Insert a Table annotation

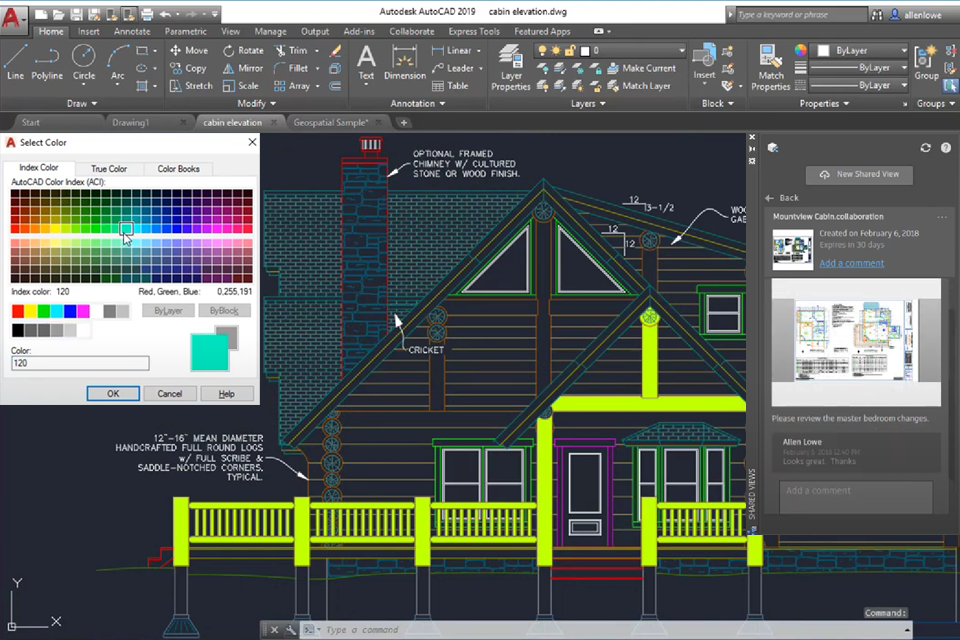[450, 86]
